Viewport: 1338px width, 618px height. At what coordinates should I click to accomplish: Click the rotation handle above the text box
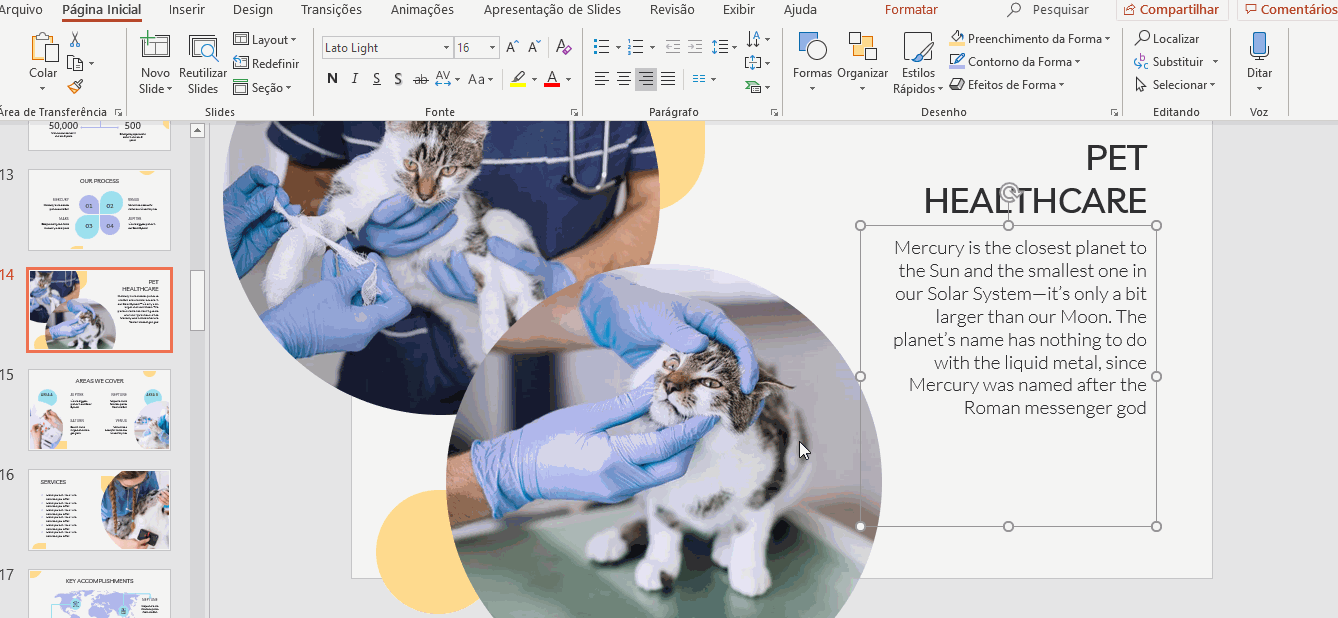[1009, 191]
